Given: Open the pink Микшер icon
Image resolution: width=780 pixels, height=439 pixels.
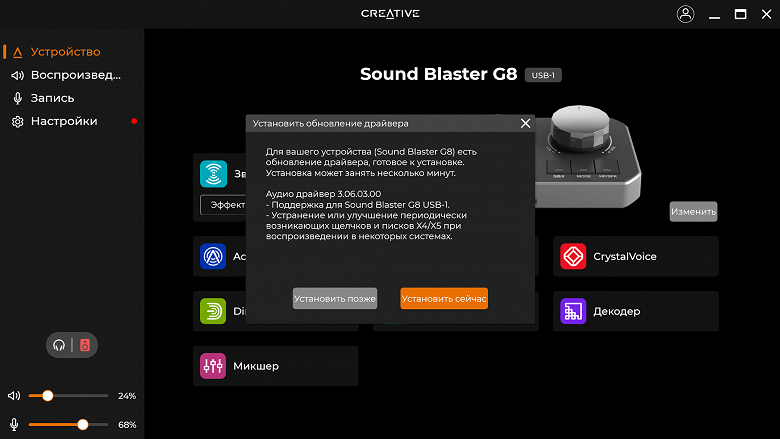Looking at the screenshot, I should [x=213, y=366].
